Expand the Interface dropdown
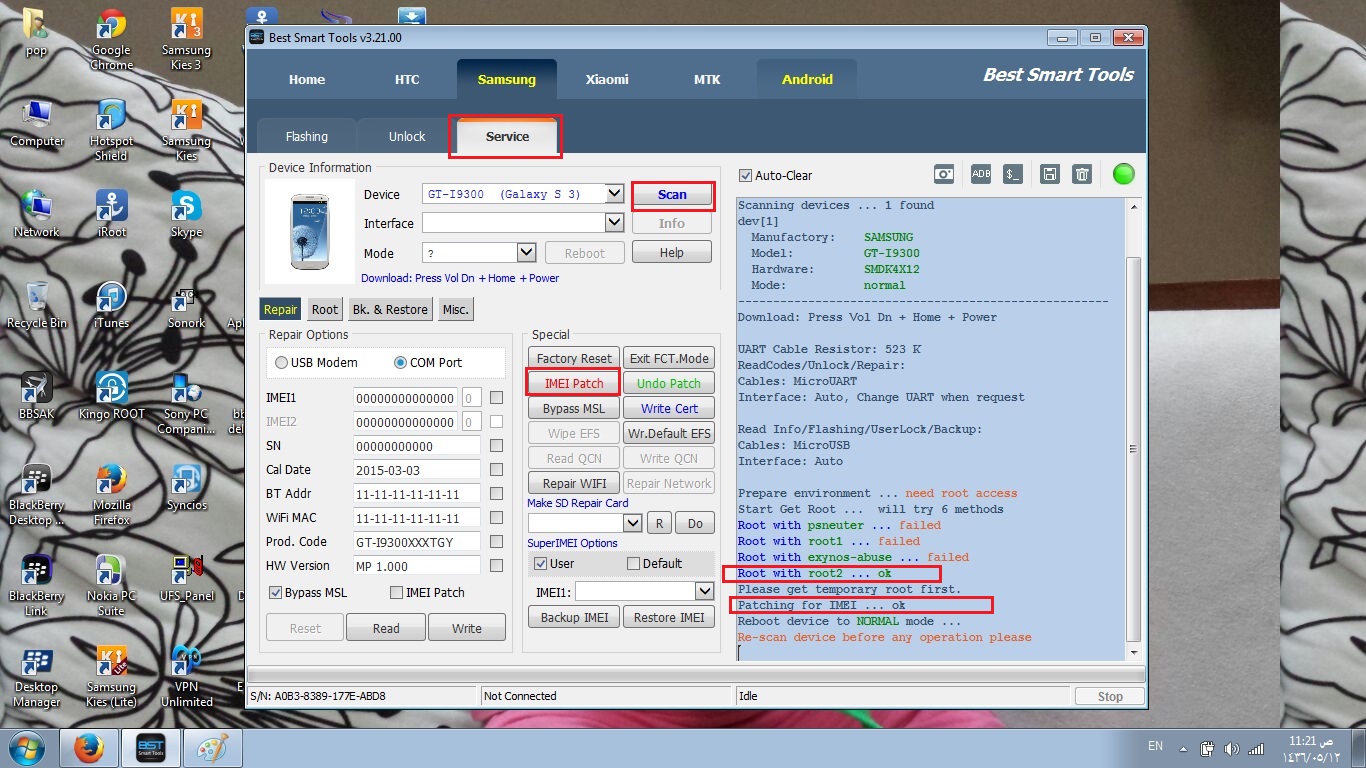 click(614, 222)
